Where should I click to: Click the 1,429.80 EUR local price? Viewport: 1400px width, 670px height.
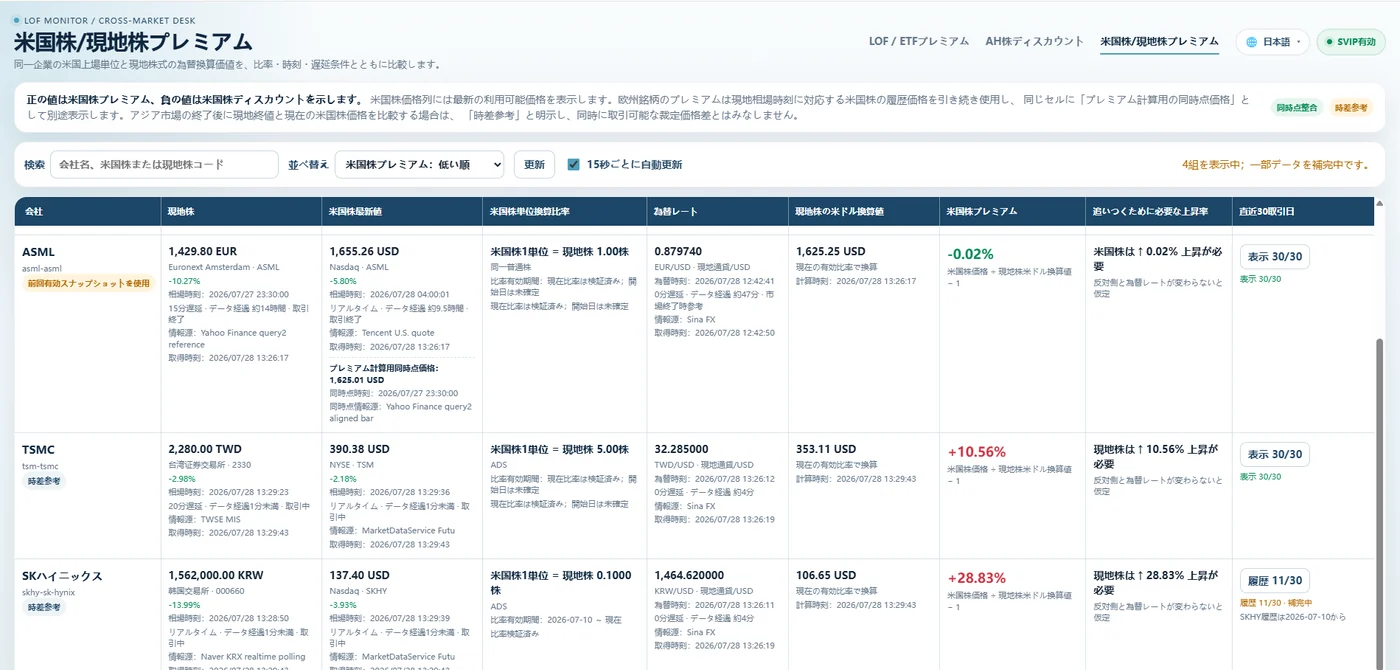click(204, 252)
